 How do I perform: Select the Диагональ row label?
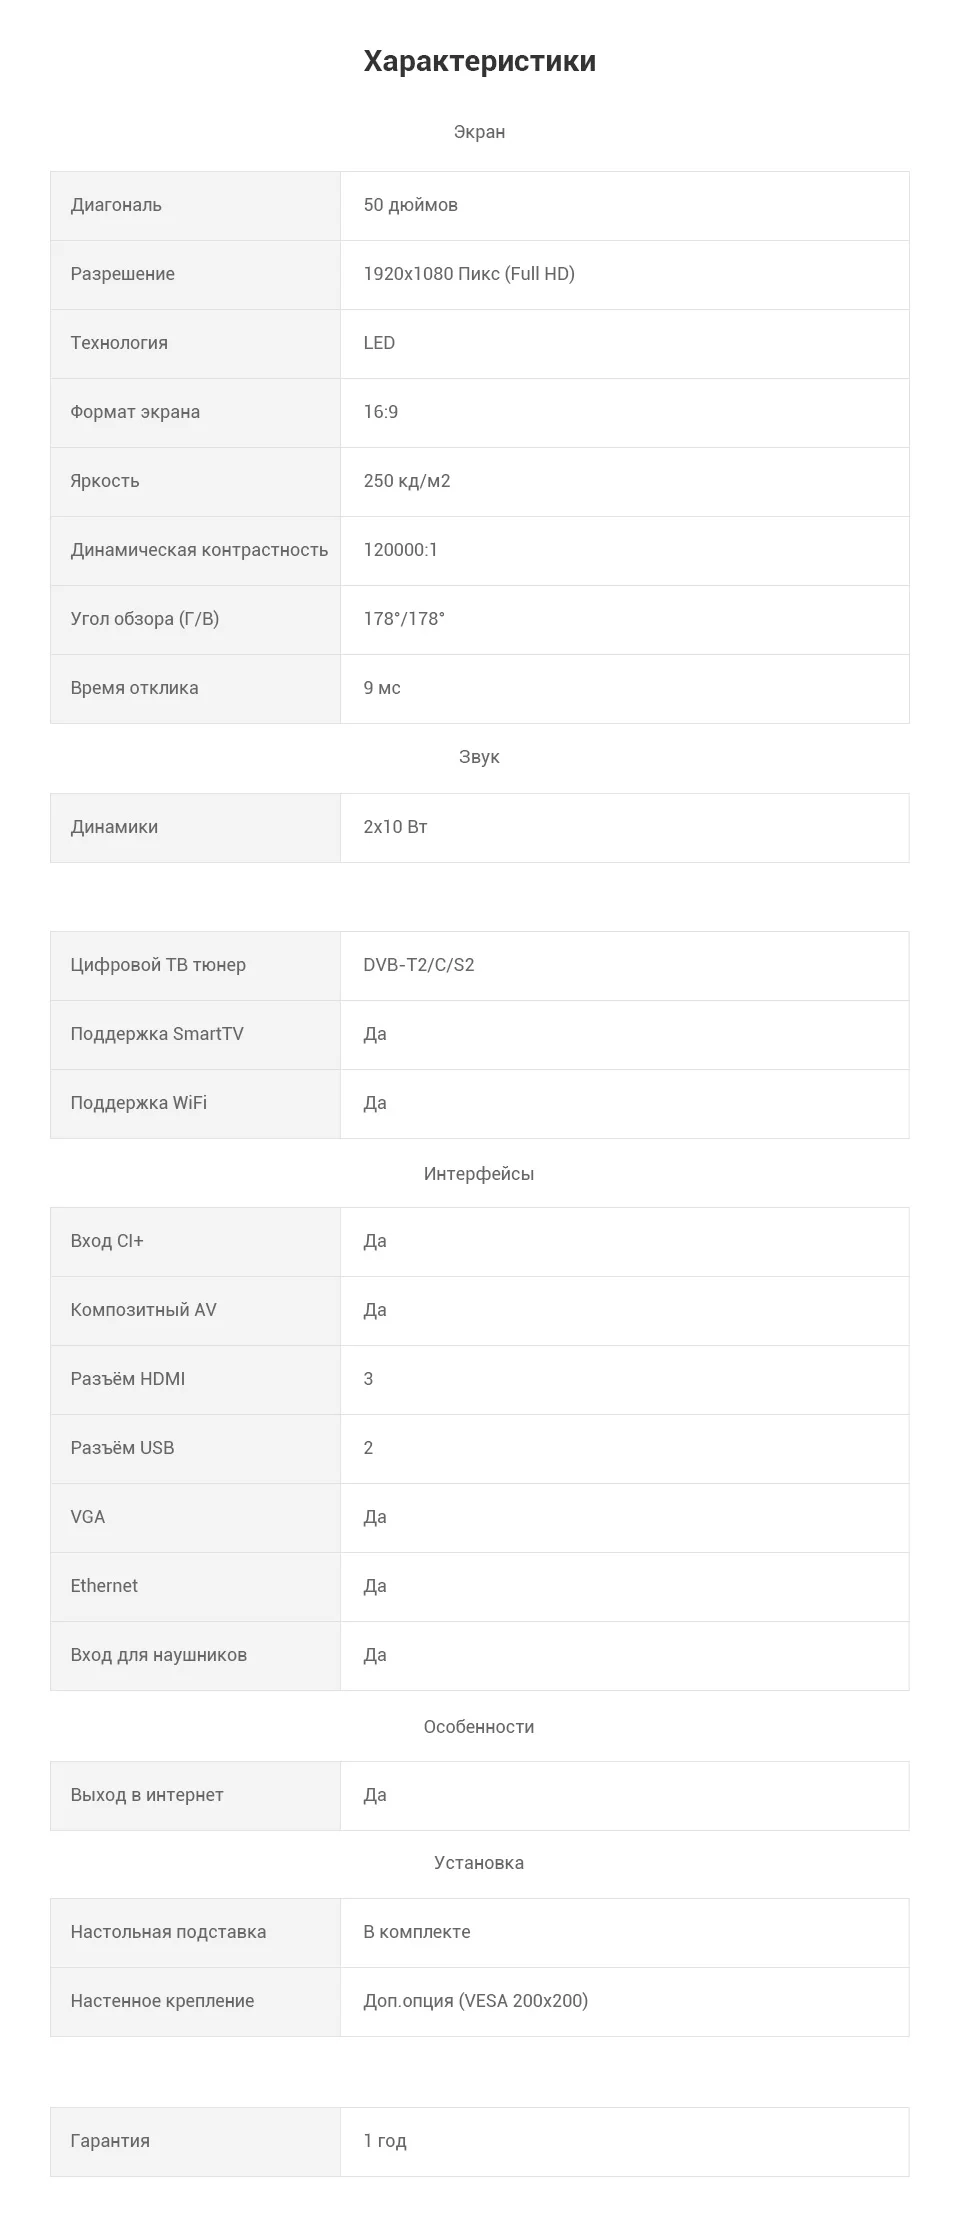click(116, 205)
